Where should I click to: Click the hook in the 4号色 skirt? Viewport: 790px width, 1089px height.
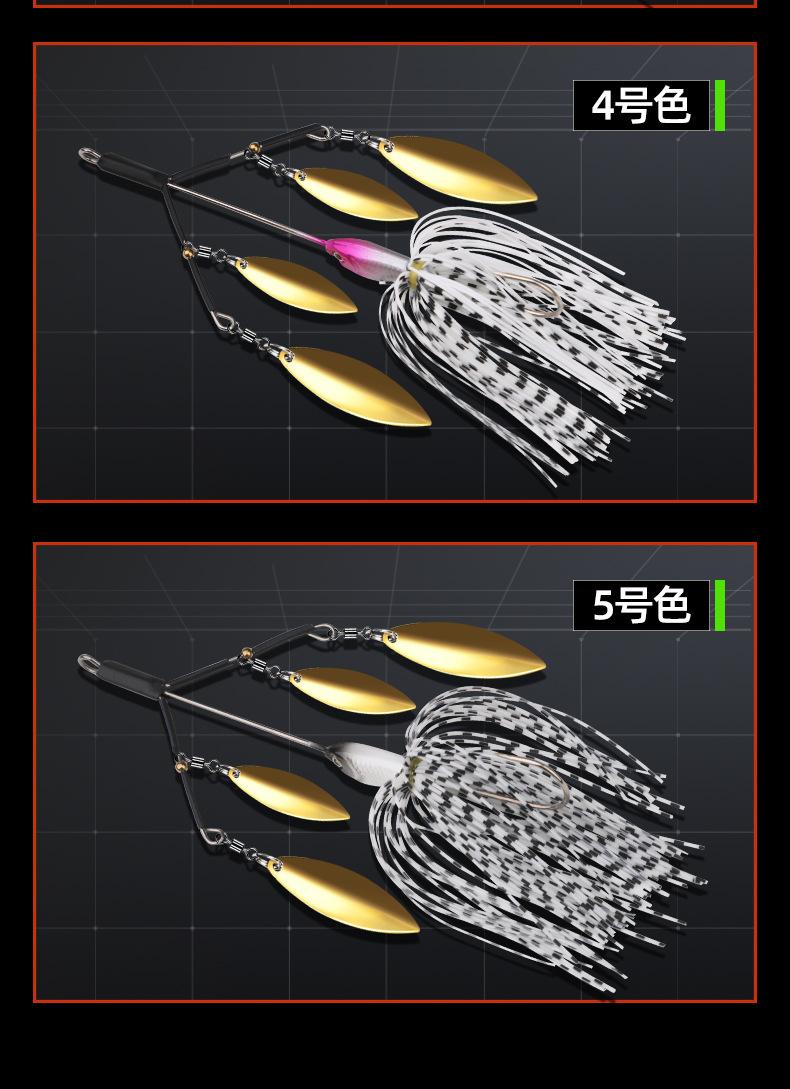point(531,297)
